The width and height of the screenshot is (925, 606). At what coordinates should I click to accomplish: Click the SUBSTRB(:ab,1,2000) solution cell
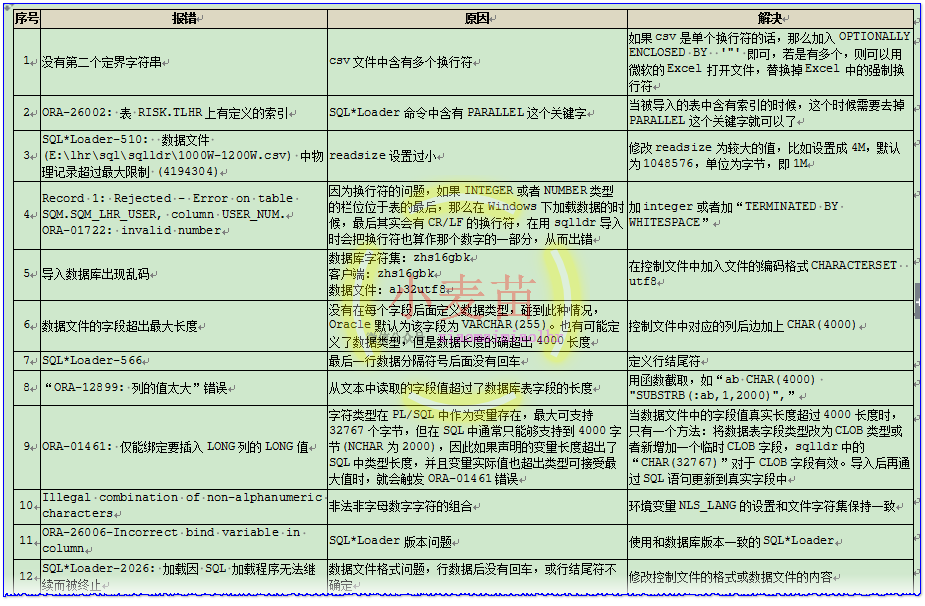(x=770, y=388)
